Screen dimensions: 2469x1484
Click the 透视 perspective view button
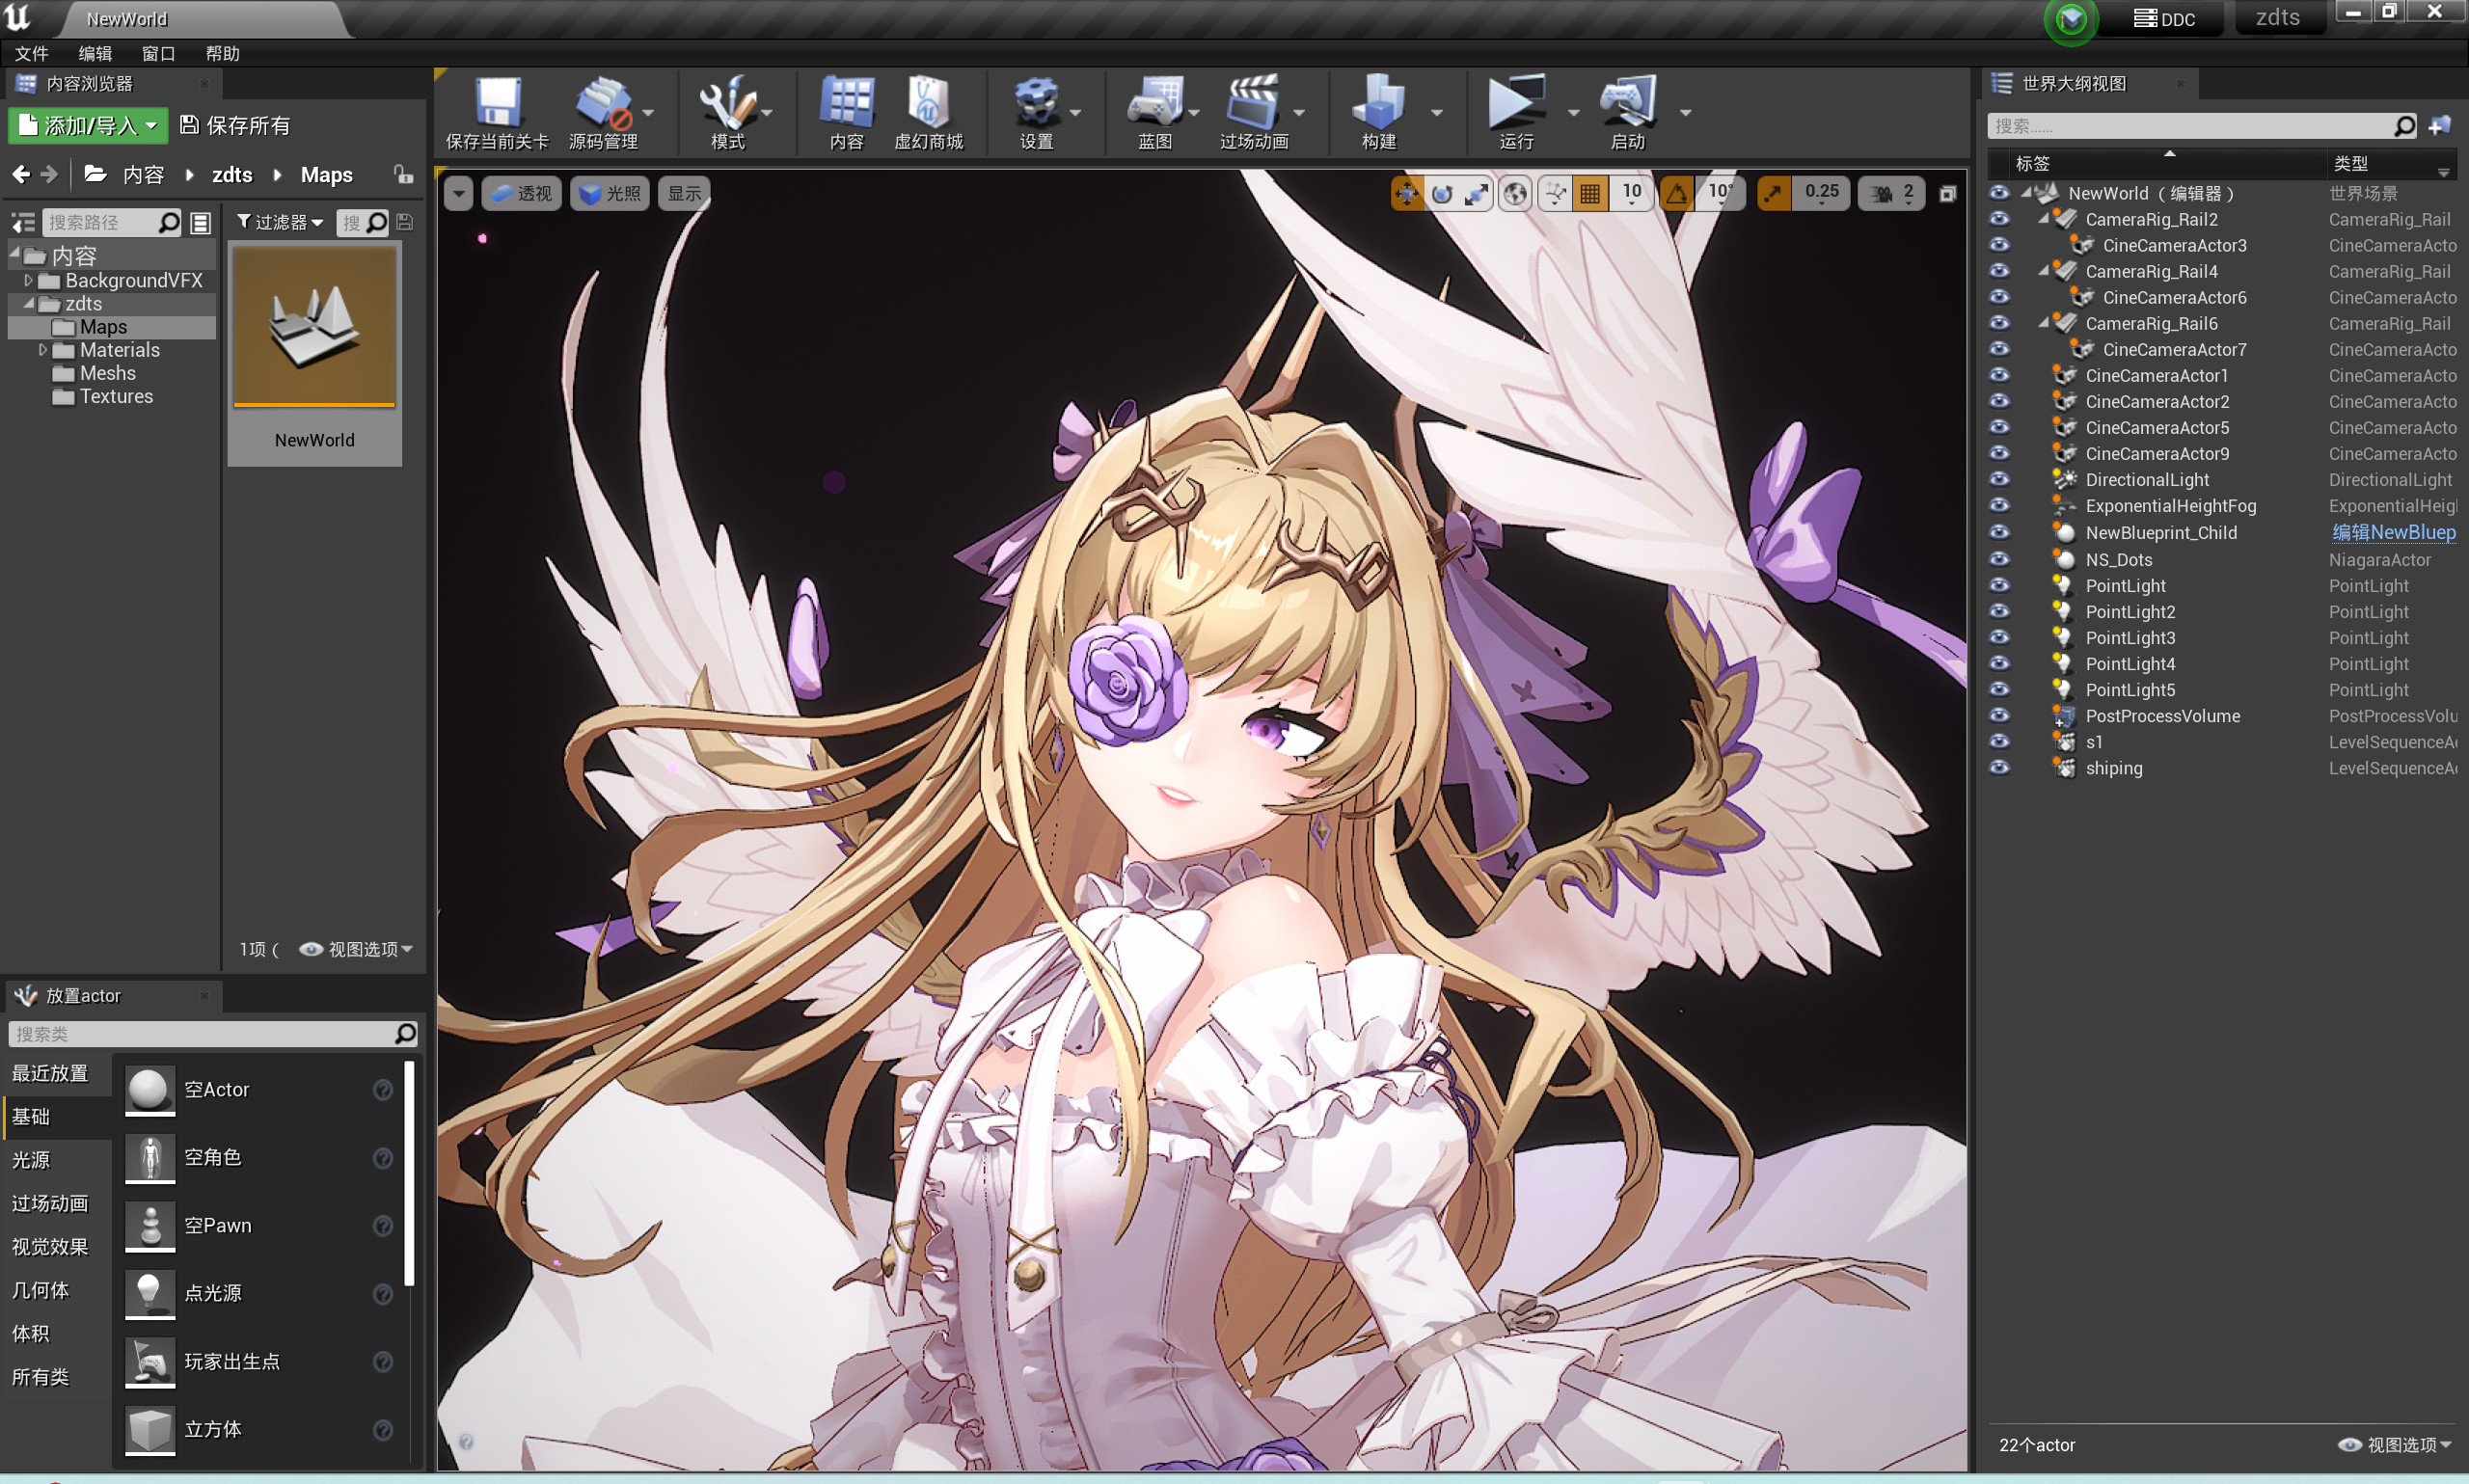522,193
